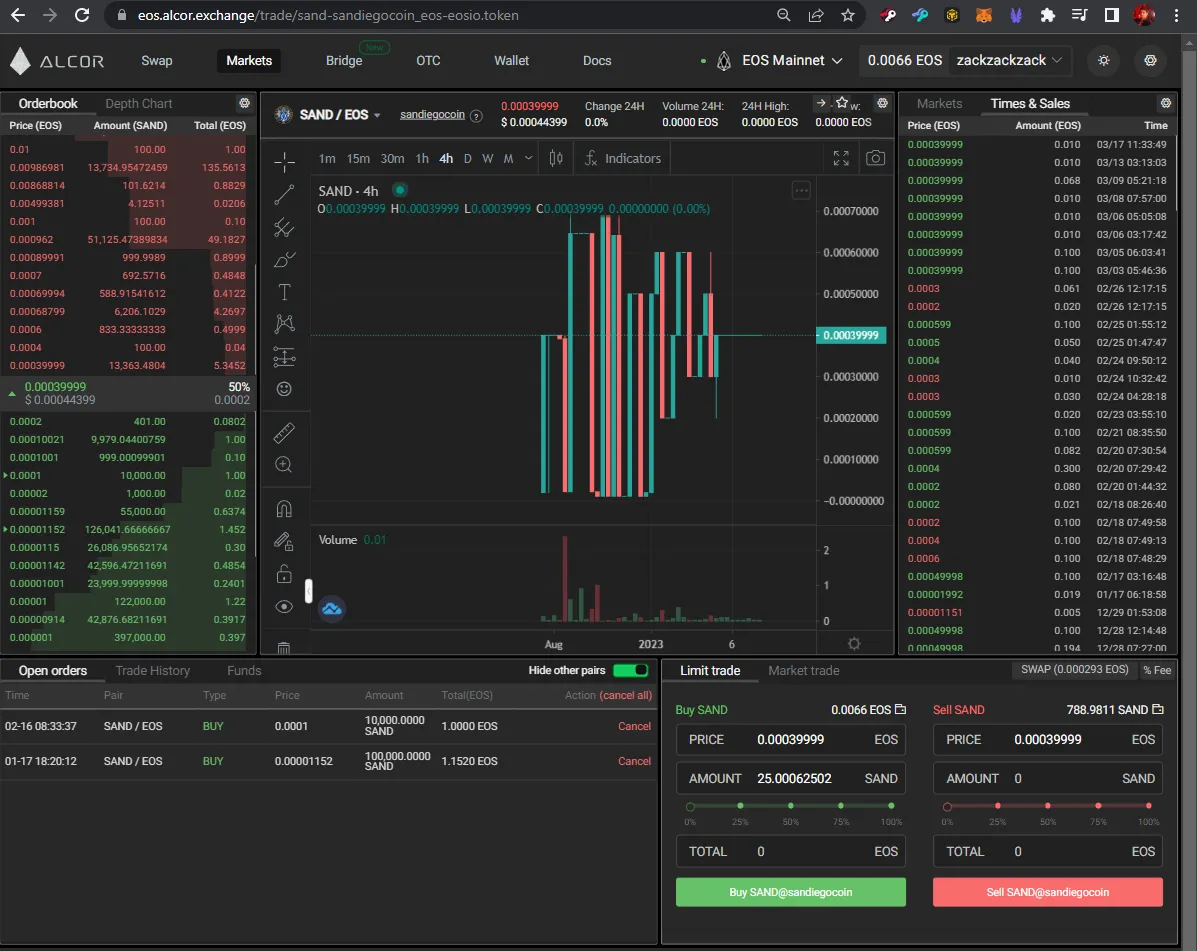Switch to Funds tab
This screenshot has width=1197, height=951.
pyautogui.click(x=244, y=670)
